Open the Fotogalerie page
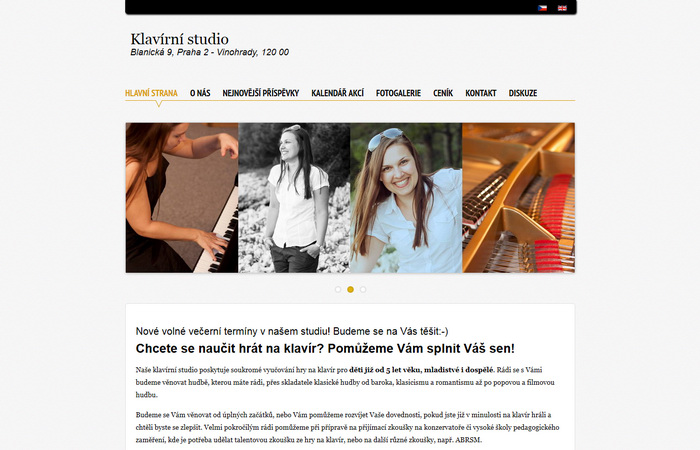 tap(398, 93)
